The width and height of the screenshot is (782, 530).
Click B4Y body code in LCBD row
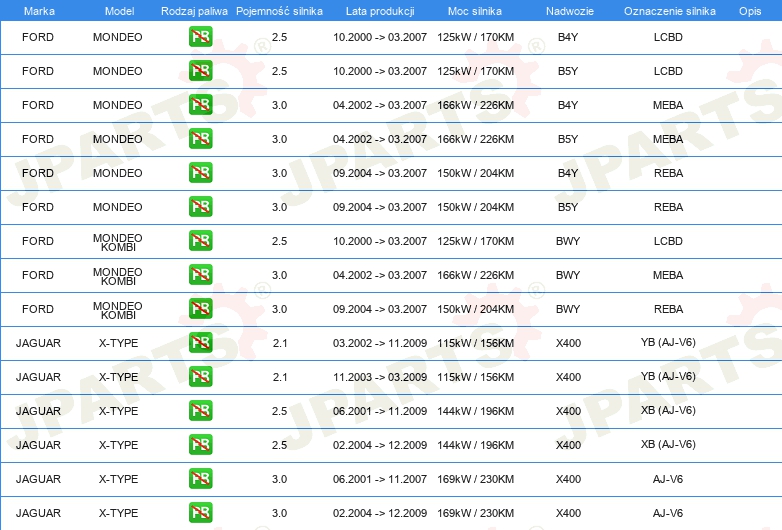[x=568, y=37]
